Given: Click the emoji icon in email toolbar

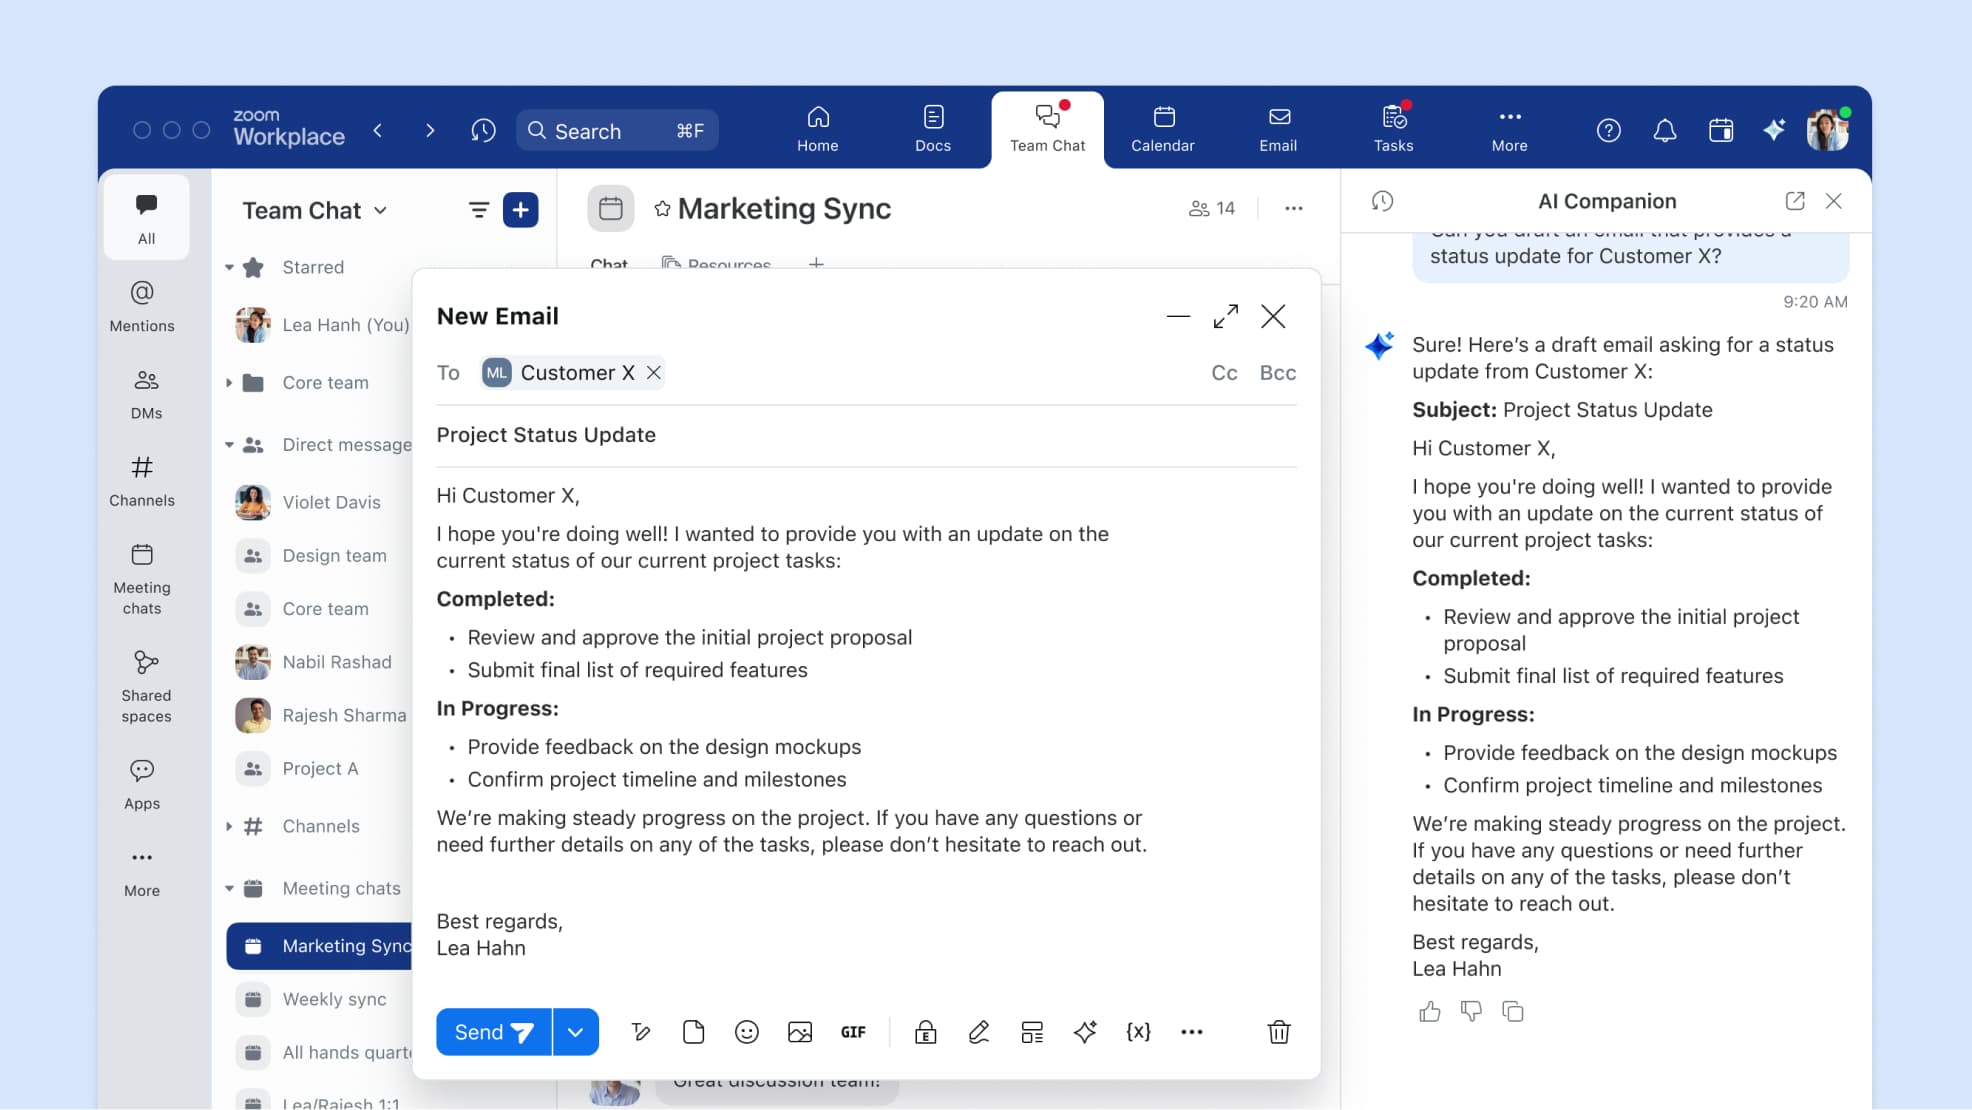Looking at the screenshot, I should pos(746,1032).
